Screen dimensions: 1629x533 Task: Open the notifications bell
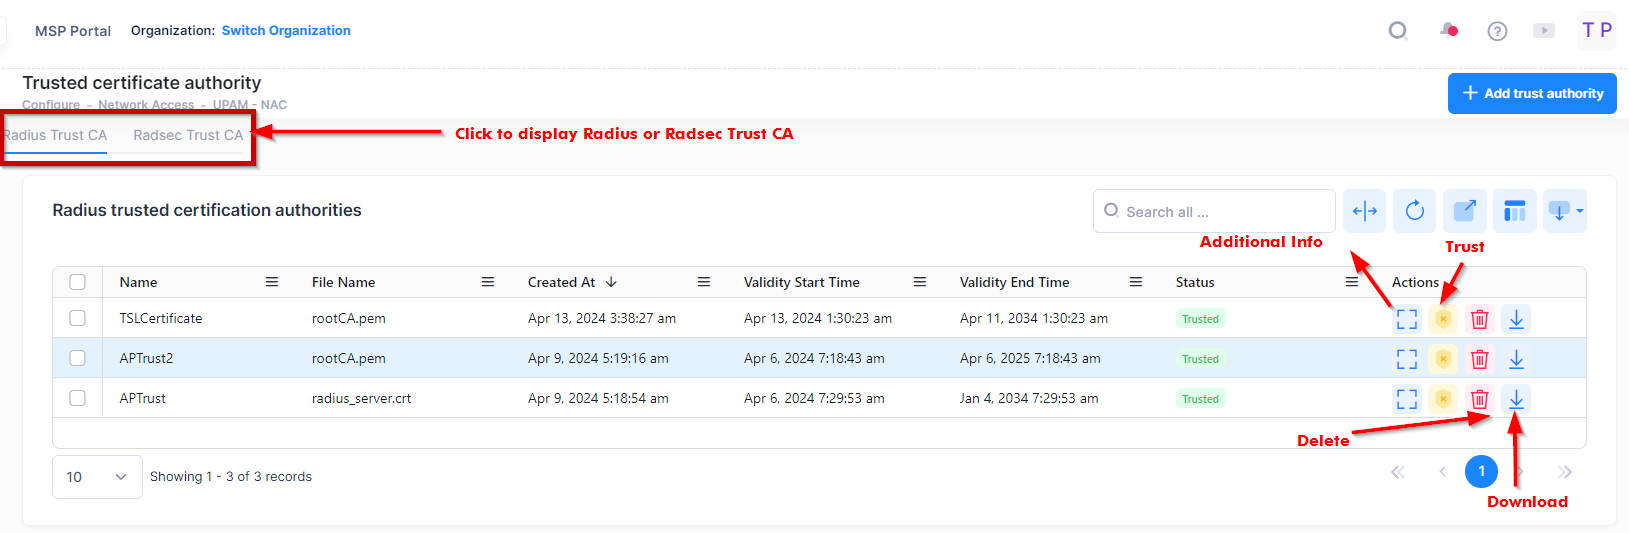click(1448, 31)
